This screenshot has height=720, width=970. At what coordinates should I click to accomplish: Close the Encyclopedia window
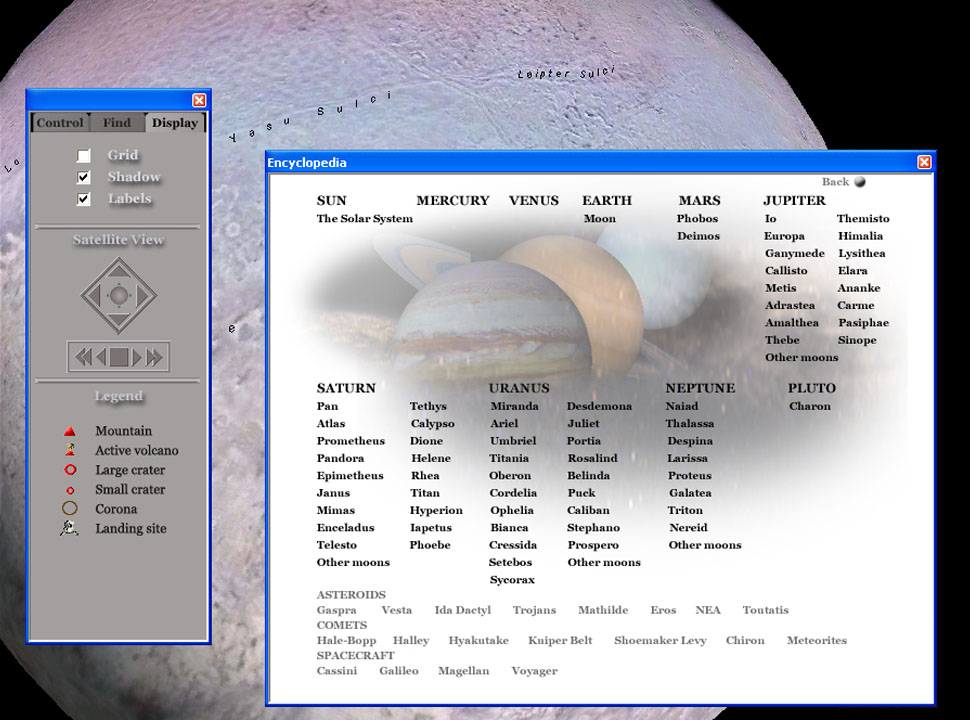tap(924, 162)
